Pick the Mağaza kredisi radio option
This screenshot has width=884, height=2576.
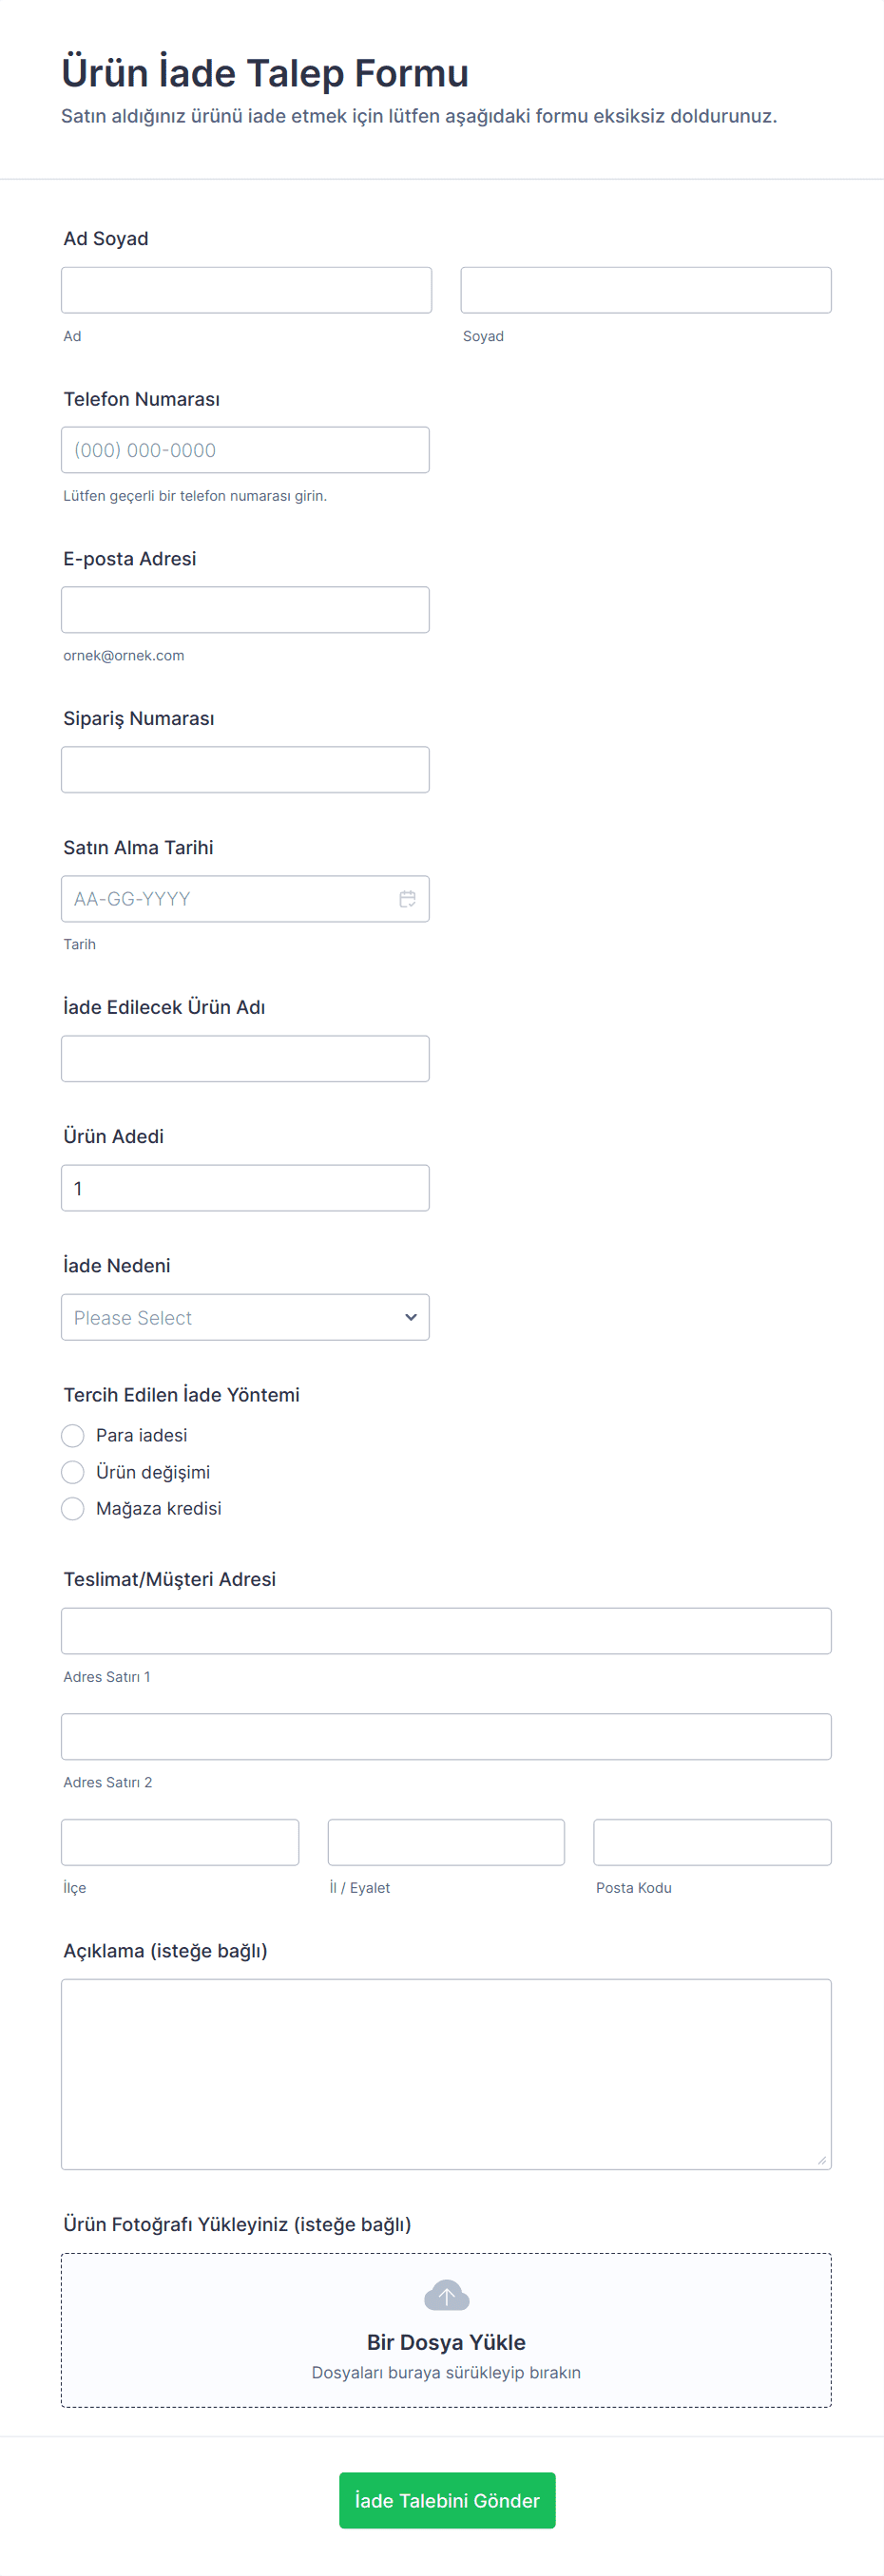[73, 1508]
